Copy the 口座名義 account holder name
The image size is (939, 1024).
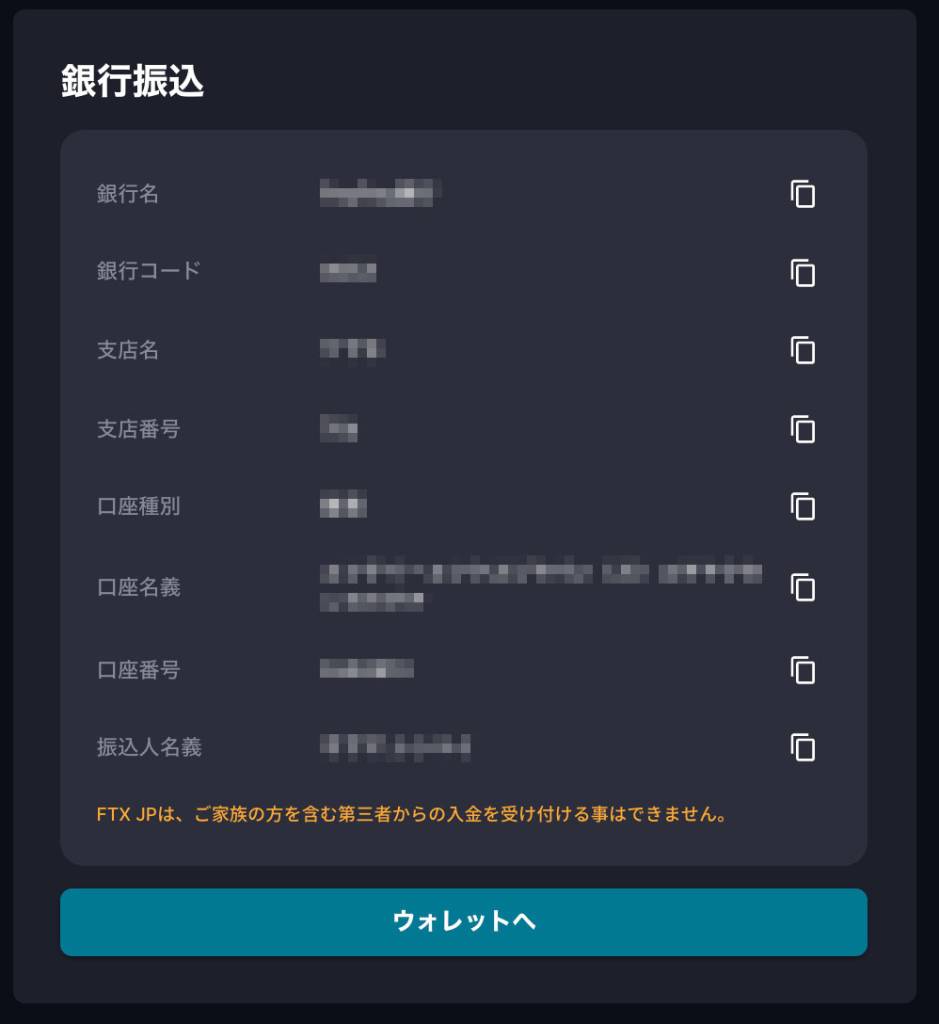[x=803, y=587]
